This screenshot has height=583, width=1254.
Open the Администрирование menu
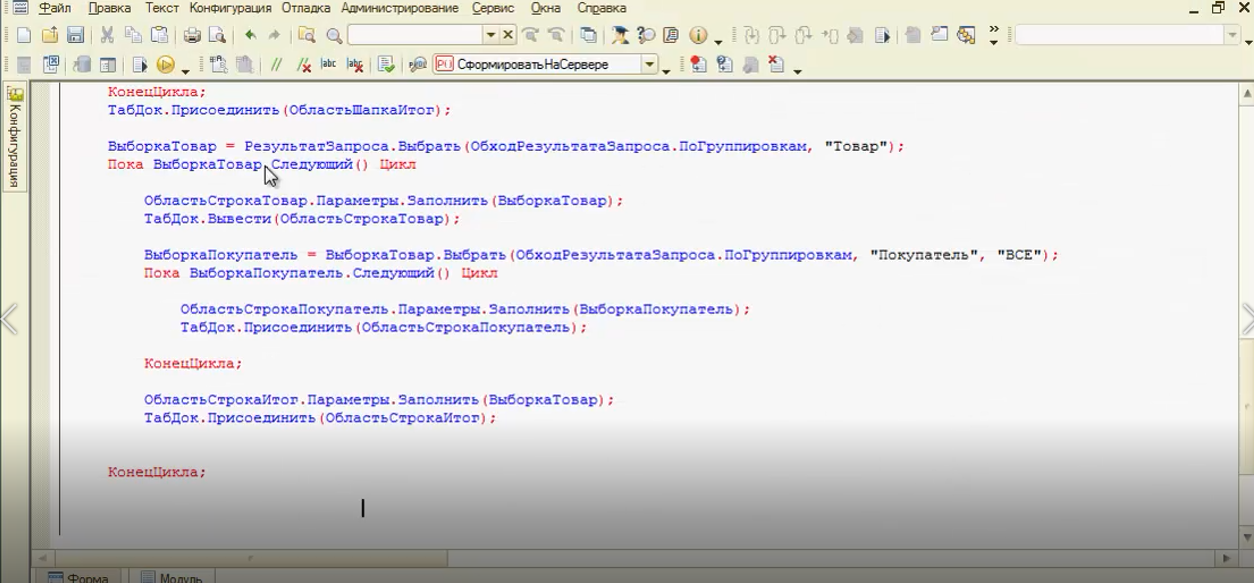(x=400, y=8)
